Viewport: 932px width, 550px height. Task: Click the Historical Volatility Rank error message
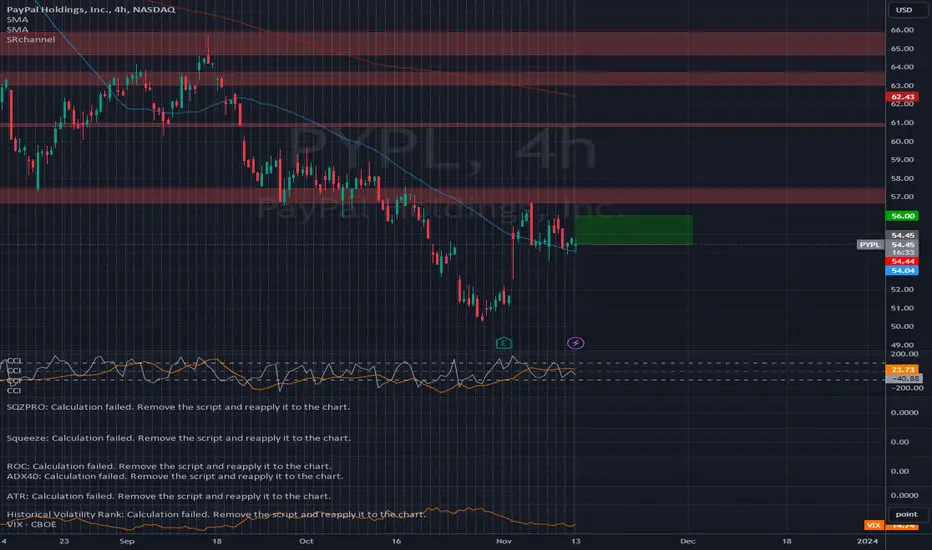tap(216, 514)
